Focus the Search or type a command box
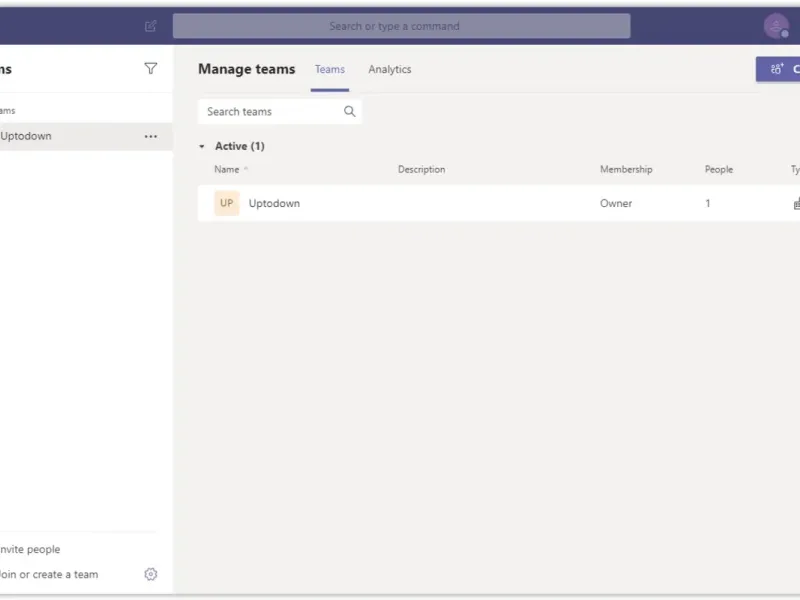This screenshot has height=600, width=800. (402, 26)
